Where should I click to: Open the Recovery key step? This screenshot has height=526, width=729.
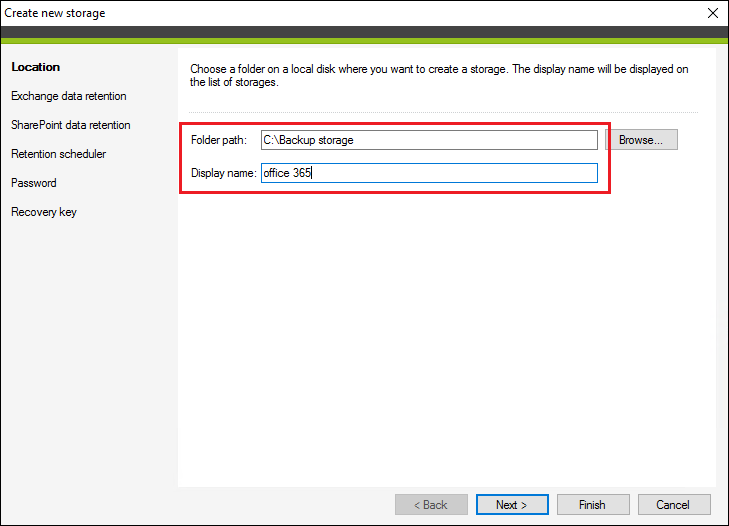44,212
